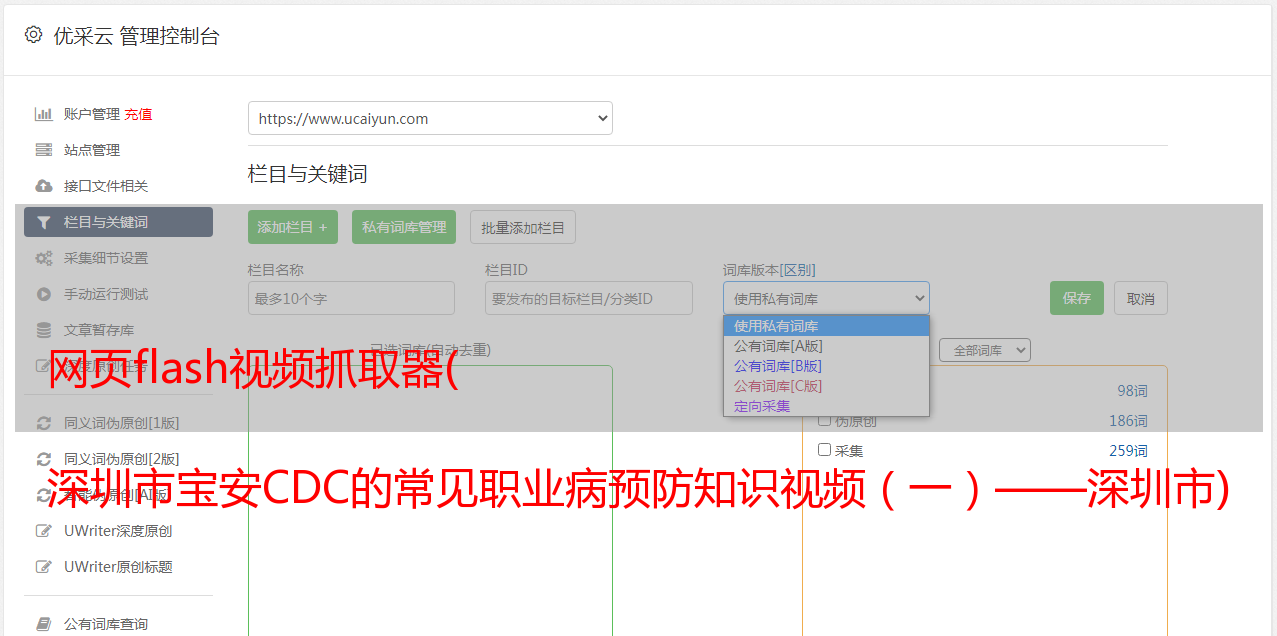Screen dimensions: 1277x636
Task: Click the 186词 count link
Action: [x=1128, y=421]
